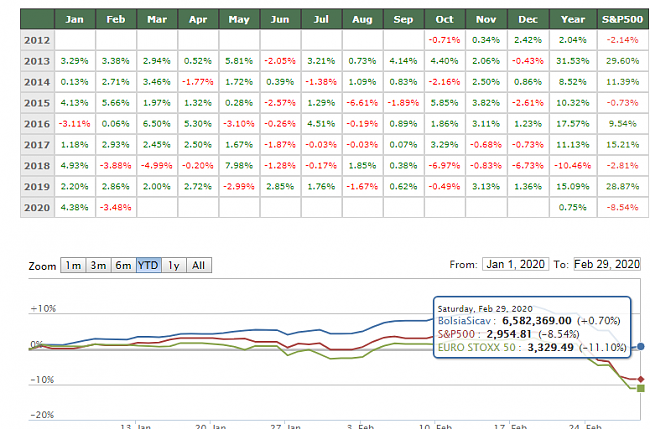
Task: Click the EURO STOXX 50 3,329.49 tooltip line
Action: click(532, 347)
